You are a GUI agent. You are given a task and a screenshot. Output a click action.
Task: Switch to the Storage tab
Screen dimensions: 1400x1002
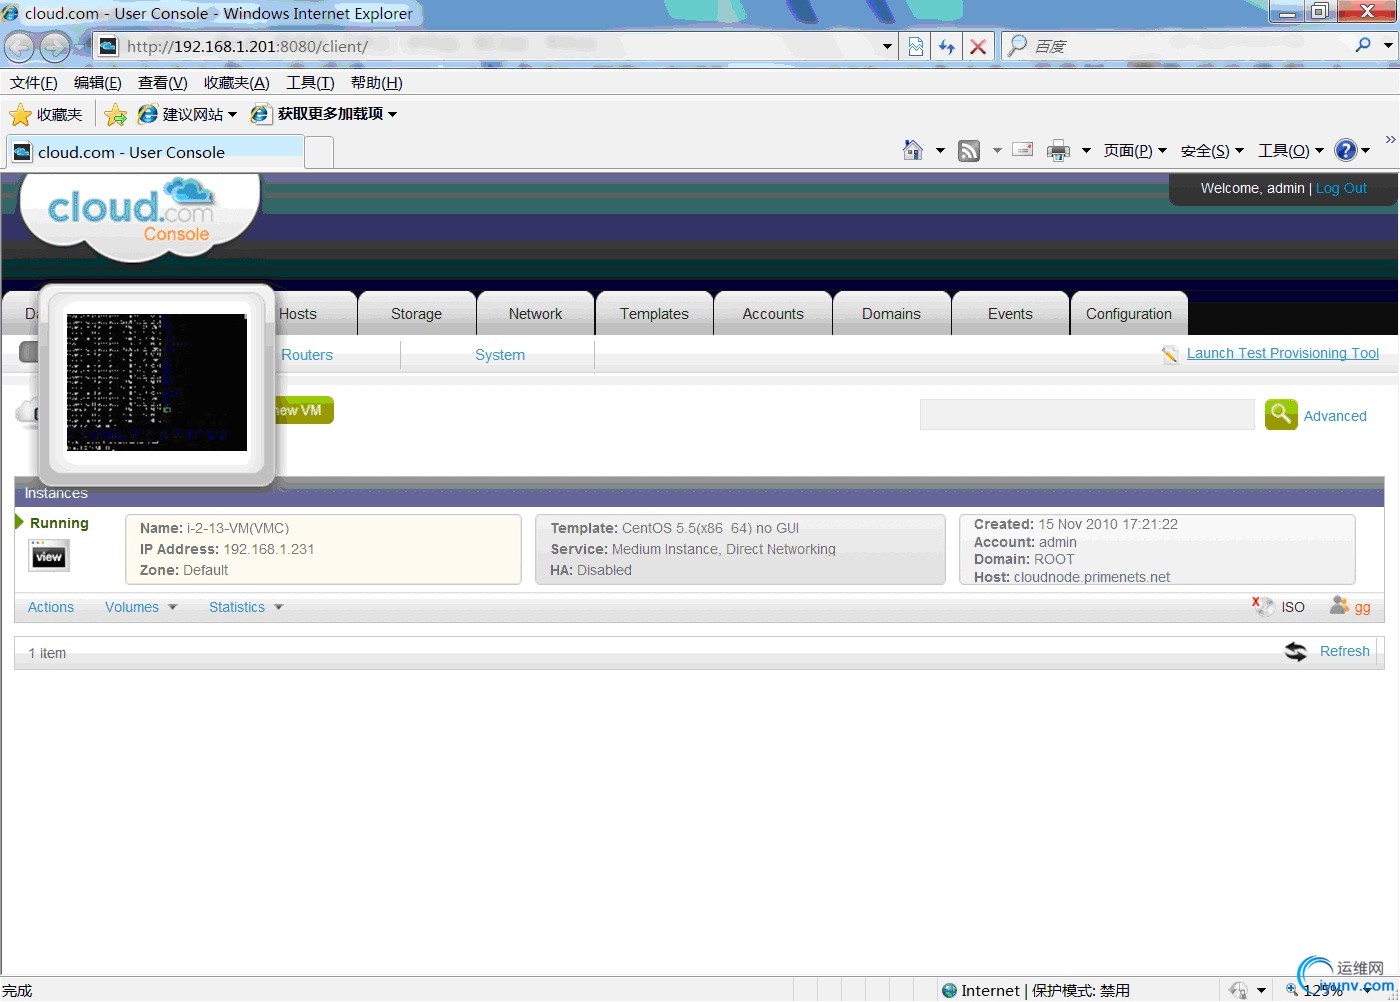(417, 314)
